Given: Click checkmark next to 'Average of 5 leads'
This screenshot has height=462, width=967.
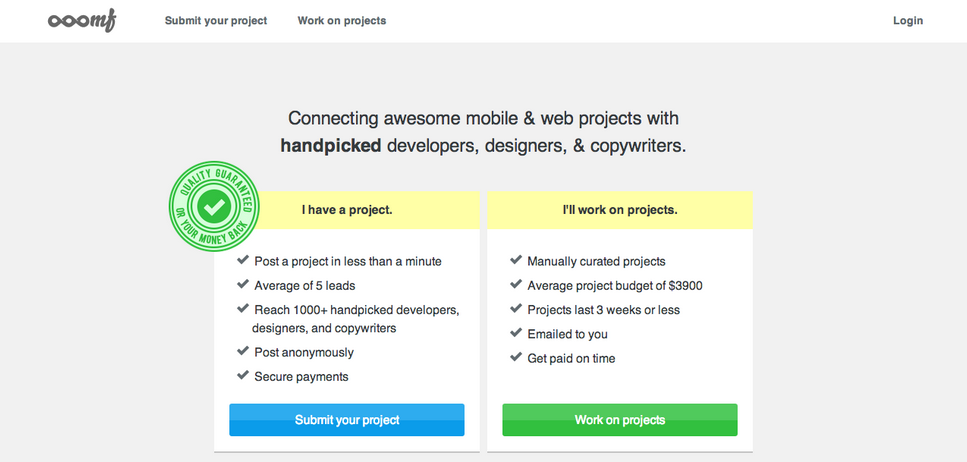Looking at the screenshot, I should pos(243,284).
